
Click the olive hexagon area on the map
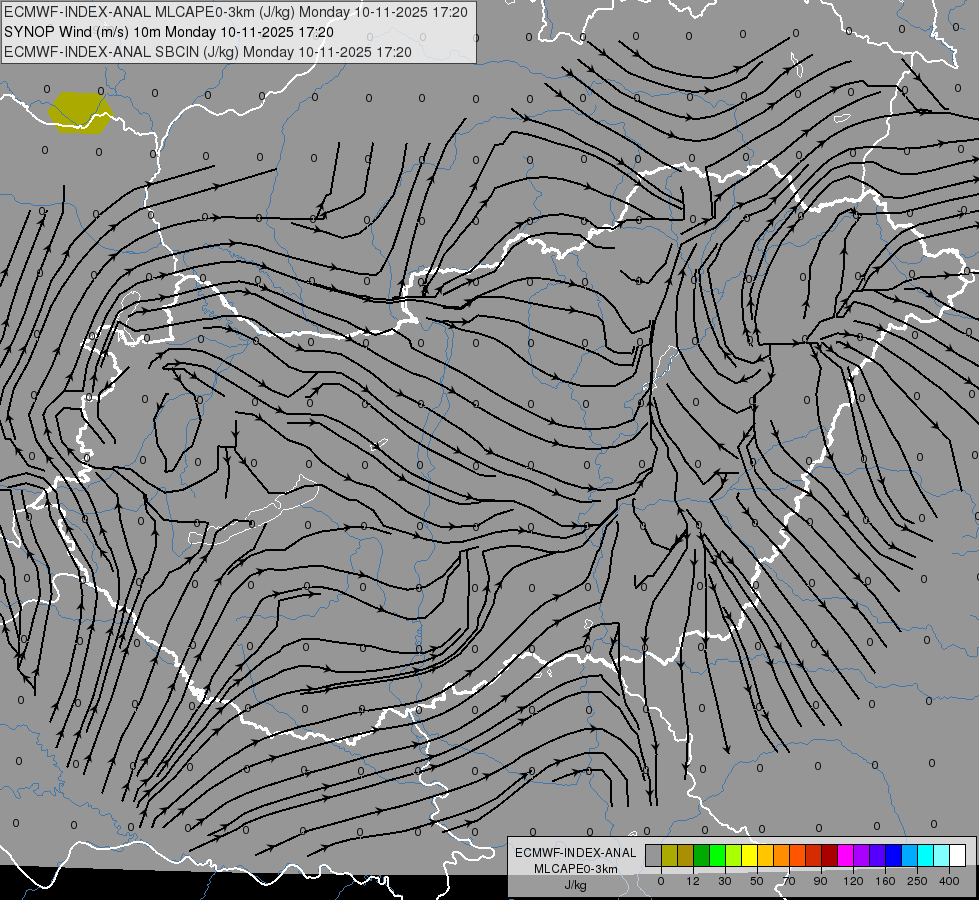point(80,113)
